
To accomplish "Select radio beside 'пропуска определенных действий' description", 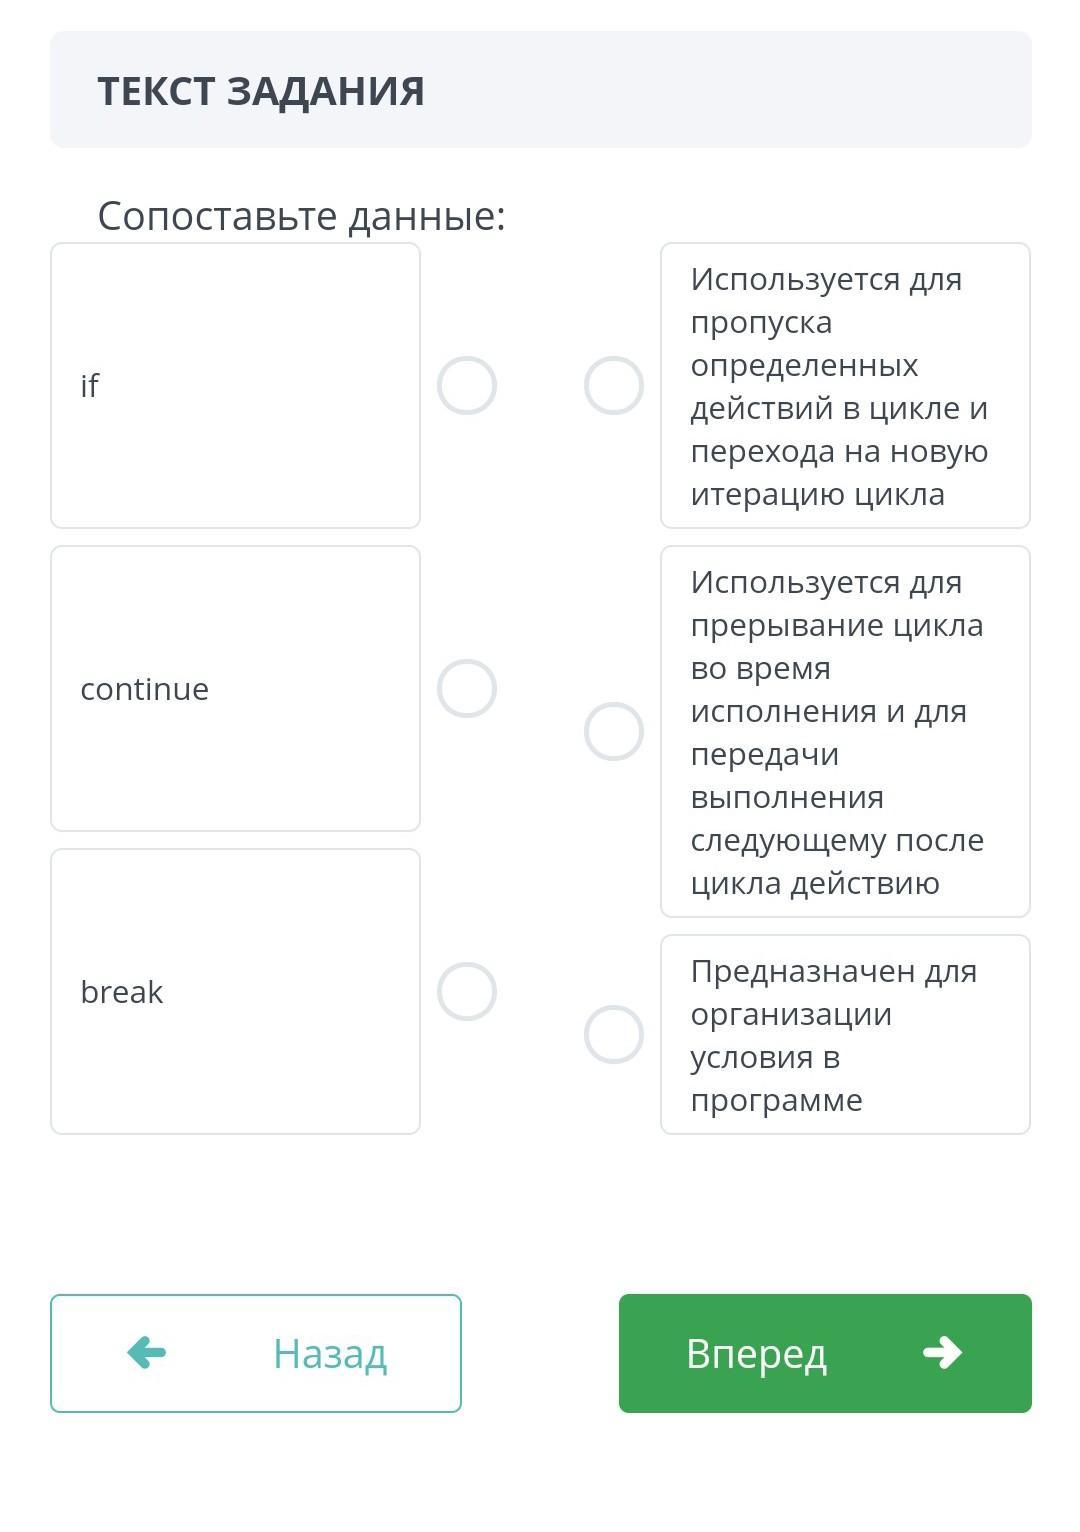I will [613, 385].
